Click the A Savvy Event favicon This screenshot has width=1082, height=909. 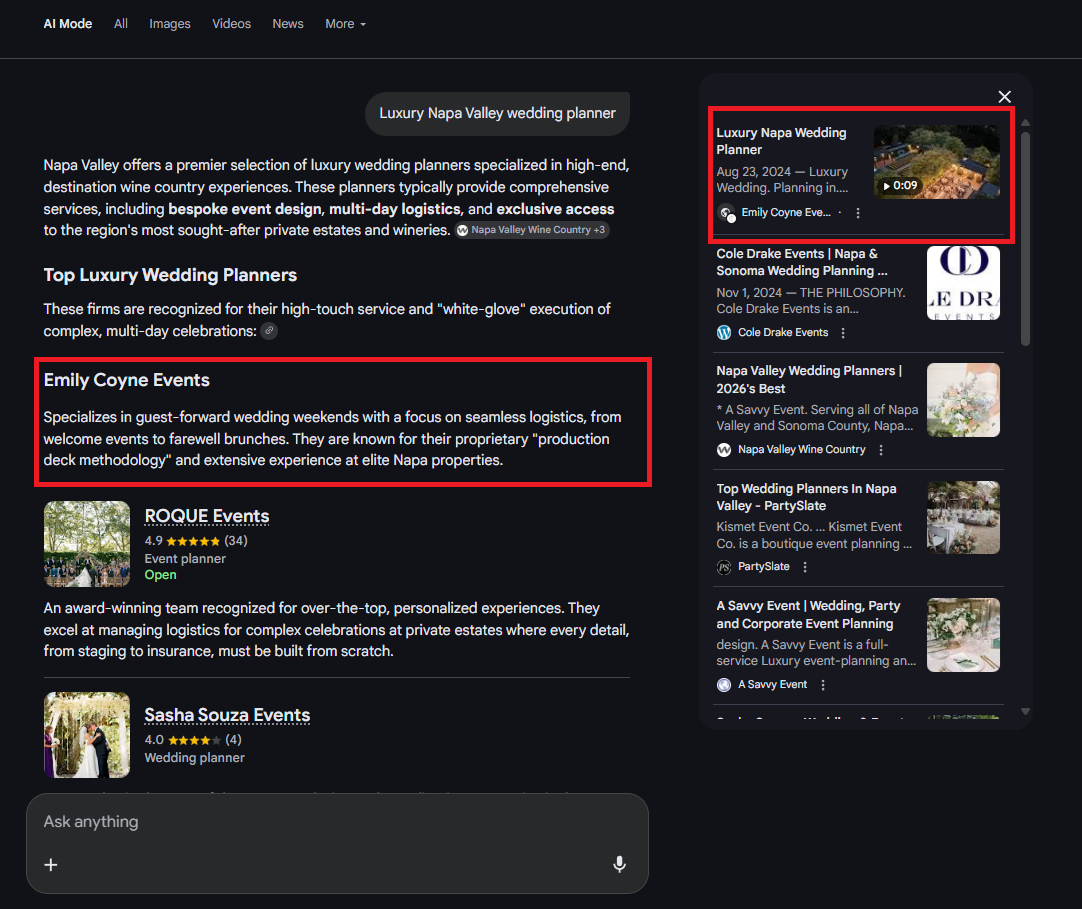click(x=724, y=685)
